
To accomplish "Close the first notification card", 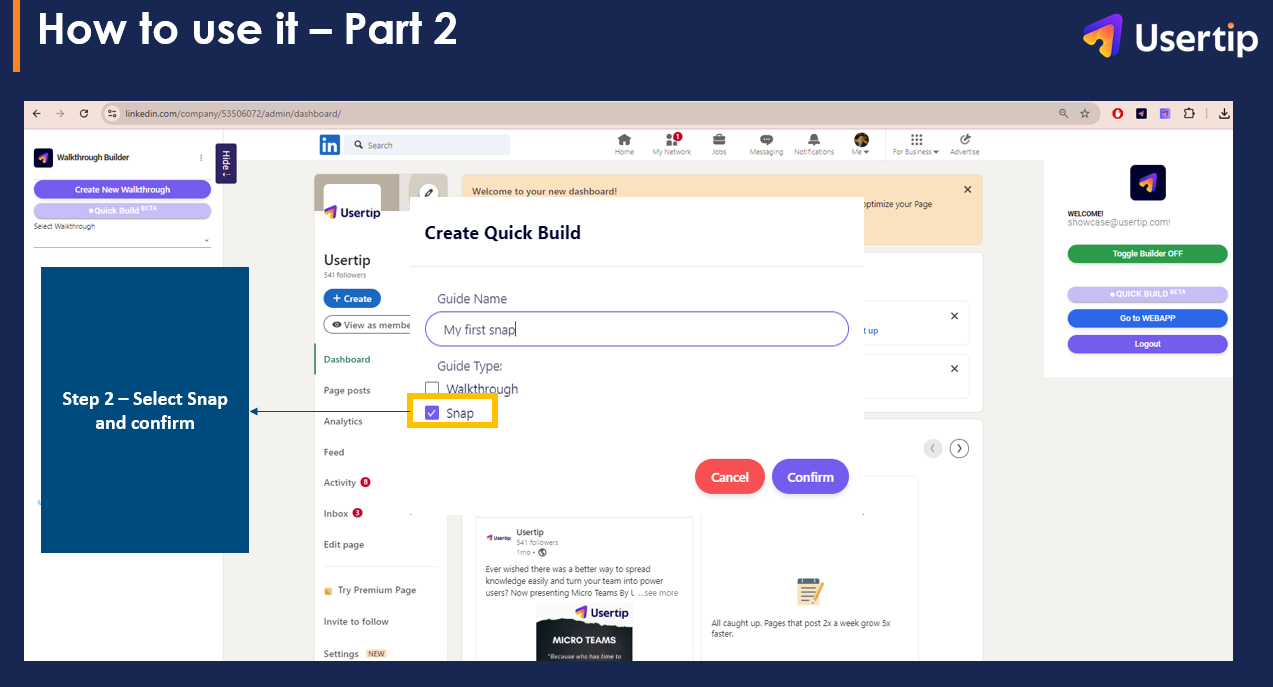I will click(x=954, y=315).
